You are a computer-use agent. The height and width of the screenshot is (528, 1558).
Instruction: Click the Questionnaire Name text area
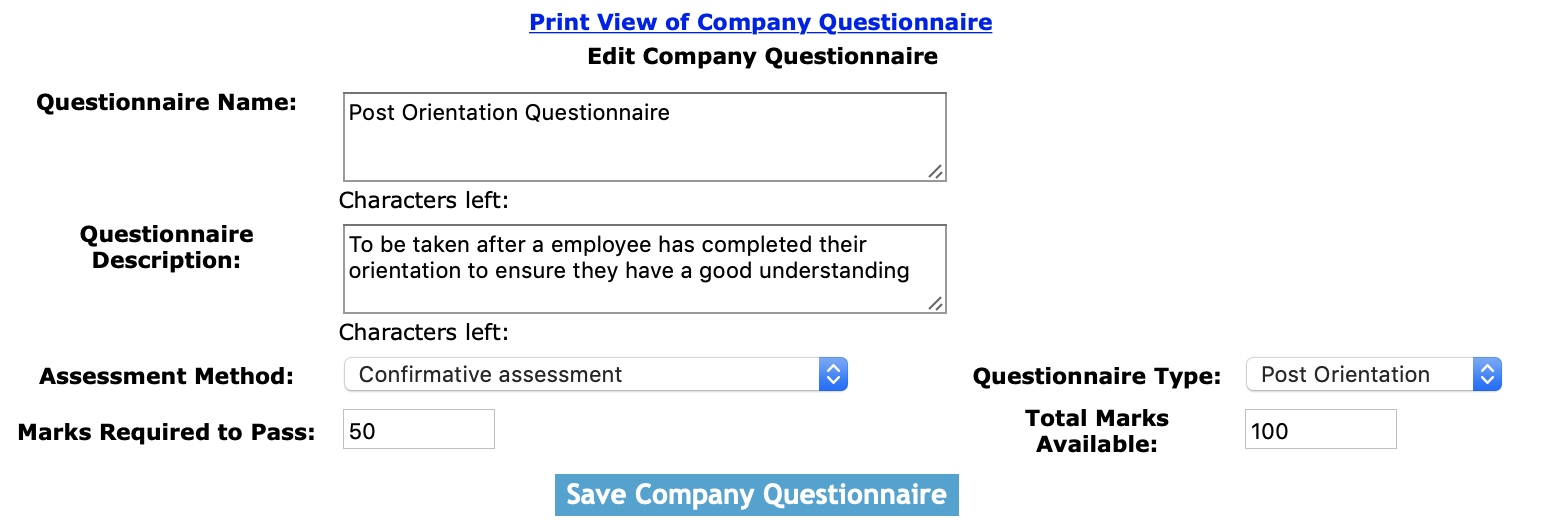click(644, 137)
